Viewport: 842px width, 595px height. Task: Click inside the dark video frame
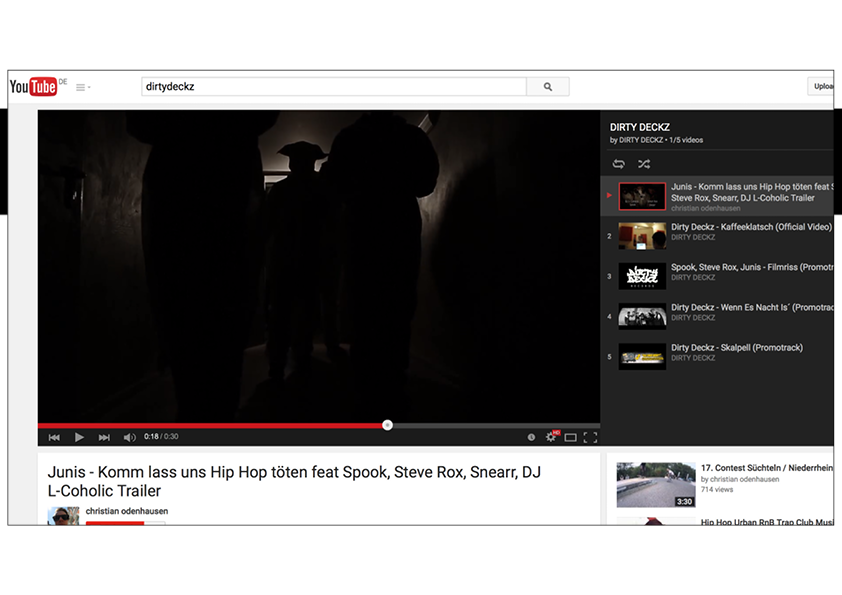coord(319,266)
